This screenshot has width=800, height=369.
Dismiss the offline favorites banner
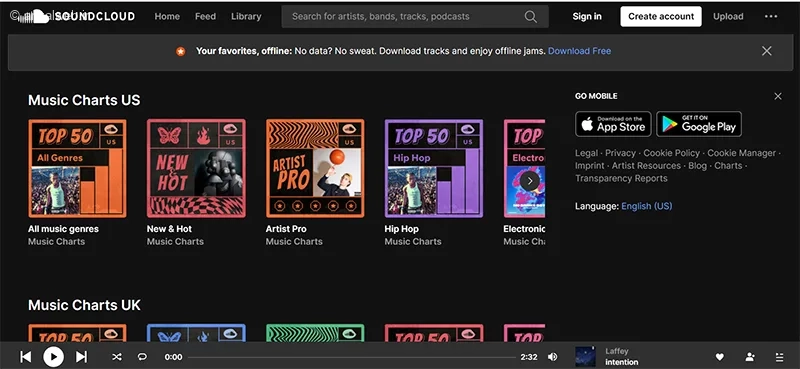click(x=766, y=51)
